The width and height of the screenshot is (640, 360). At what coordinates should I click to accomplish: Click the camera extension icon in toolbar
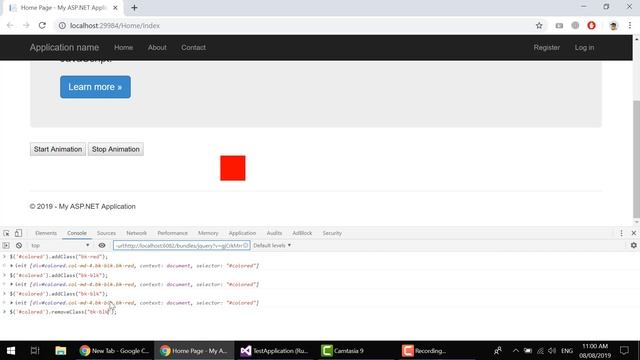559,25
